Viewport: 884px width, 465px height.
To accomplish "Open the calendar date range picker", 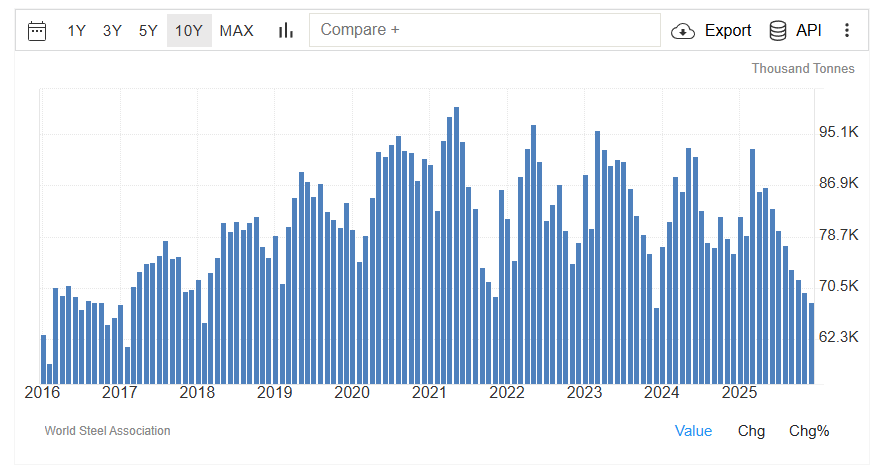I will tap(37, 30).
